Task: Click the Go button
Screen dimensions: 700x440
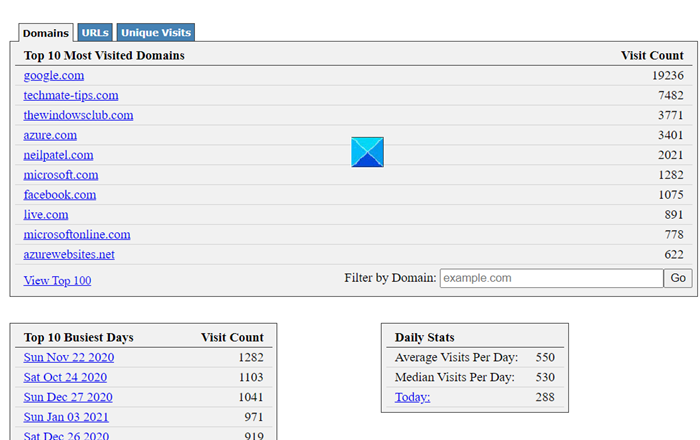Action: 678,278
